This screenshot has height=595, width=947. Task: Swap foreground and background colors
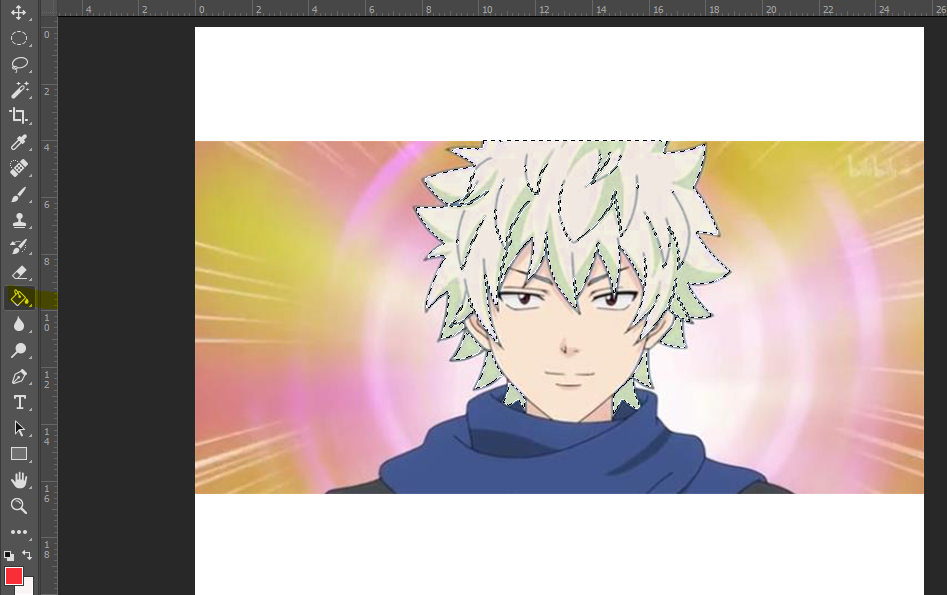[x=27, y=555]
